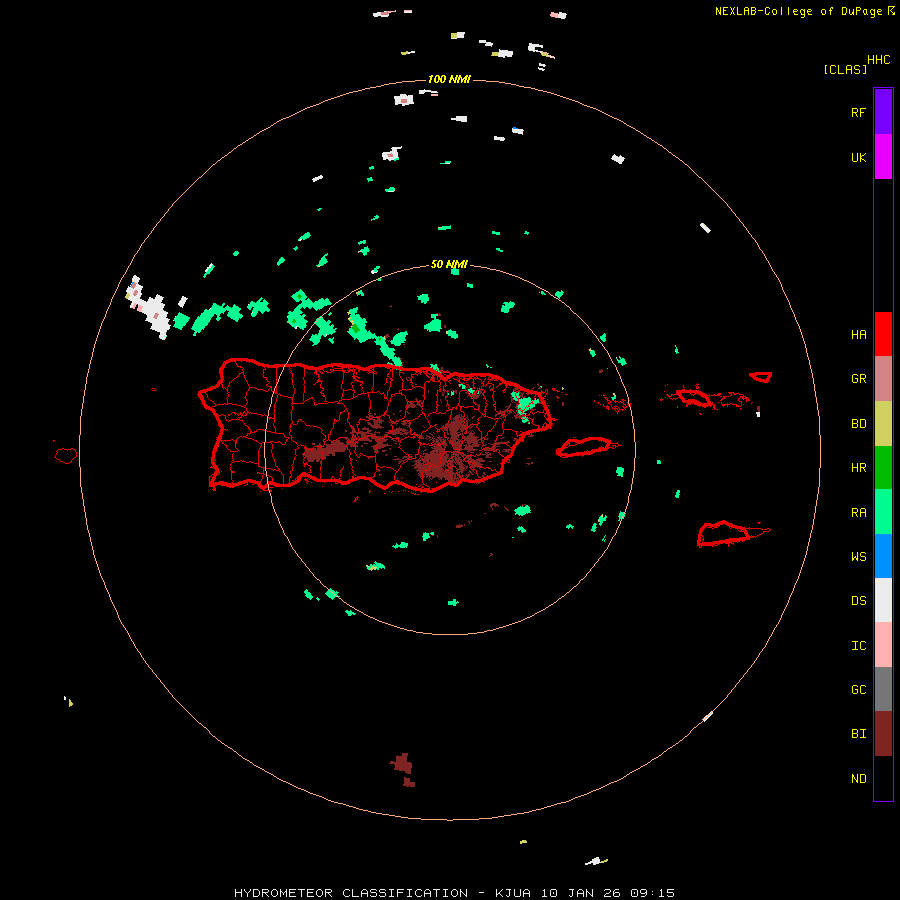The image size is (900, 900).
Task: Click the HA red legend swatch
Action: tap(883, 334)
